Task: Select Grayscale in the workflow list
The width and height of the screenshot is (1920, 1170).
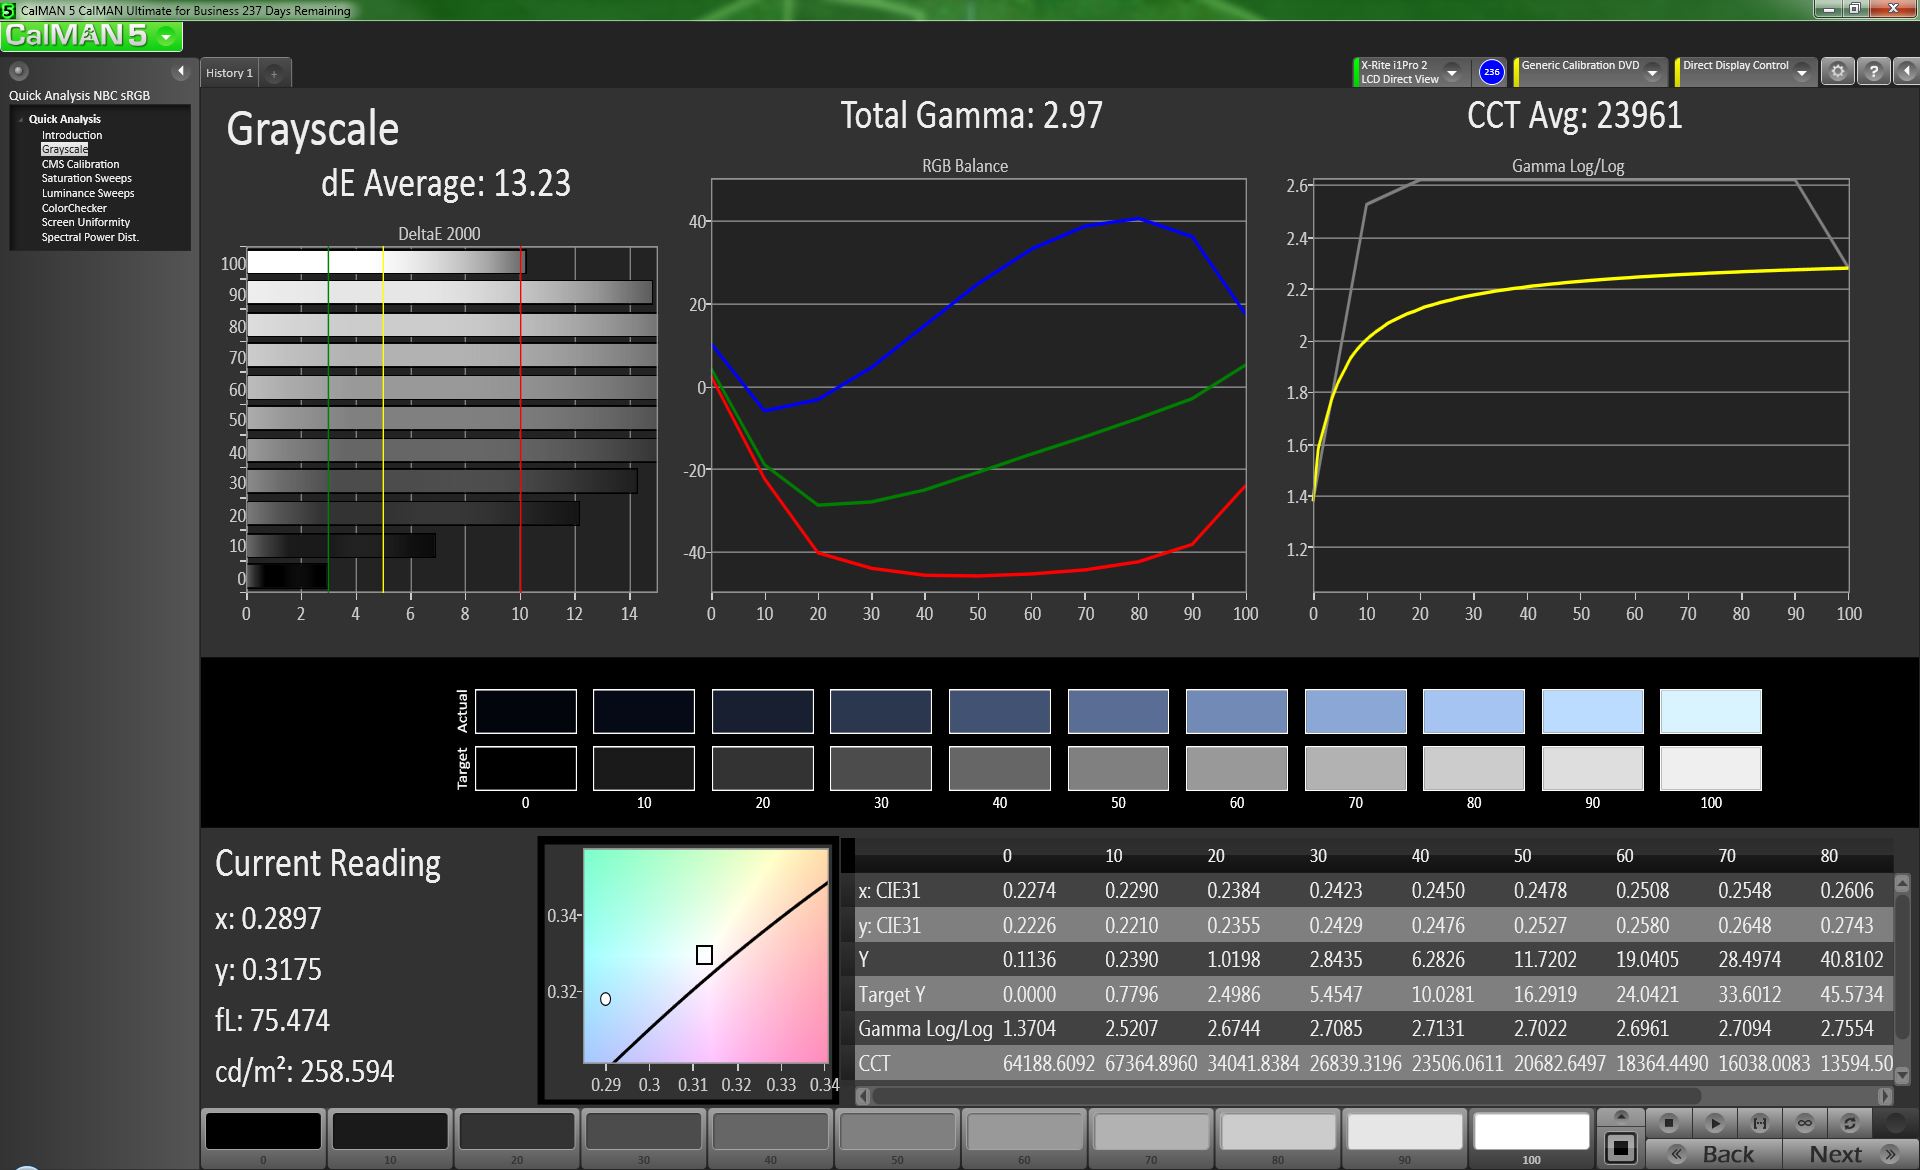Action: [65, 149]
